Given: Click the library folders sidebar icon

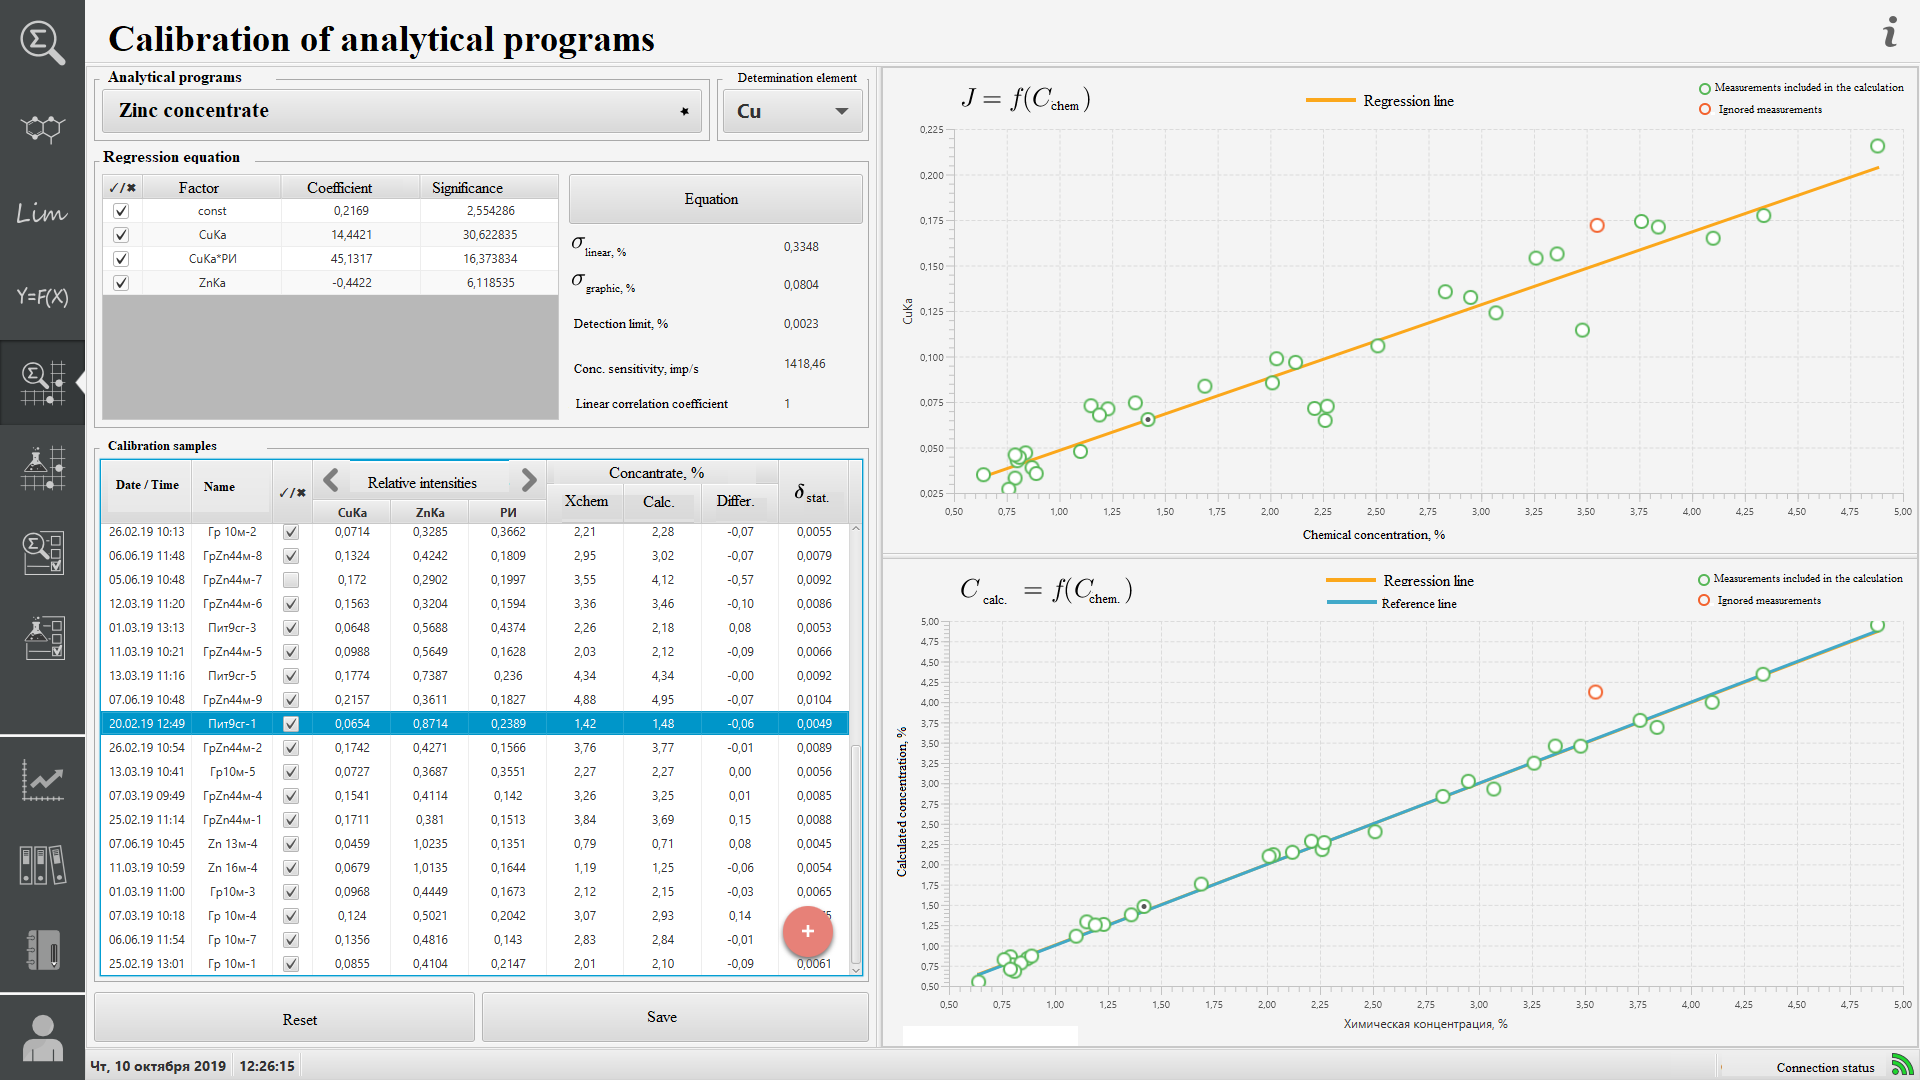Looking at the screenshot, I should [x=42, y=865].
